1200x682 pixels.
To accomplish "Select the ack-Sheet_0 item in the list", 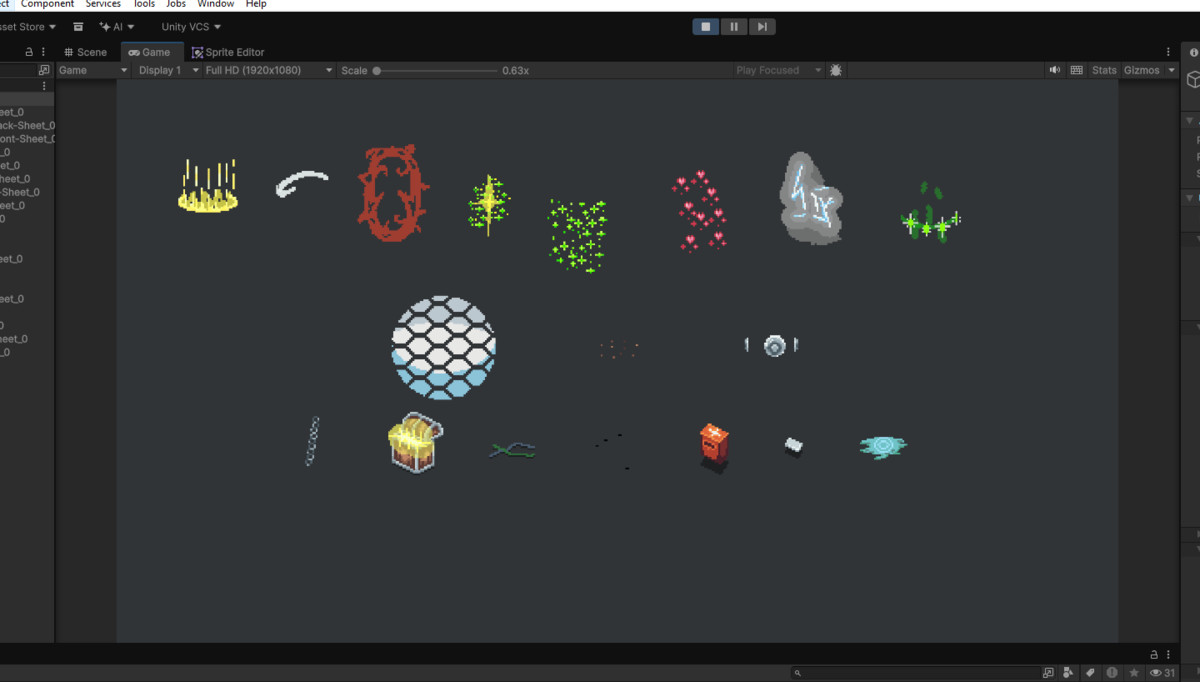I will tap(28, 126).
